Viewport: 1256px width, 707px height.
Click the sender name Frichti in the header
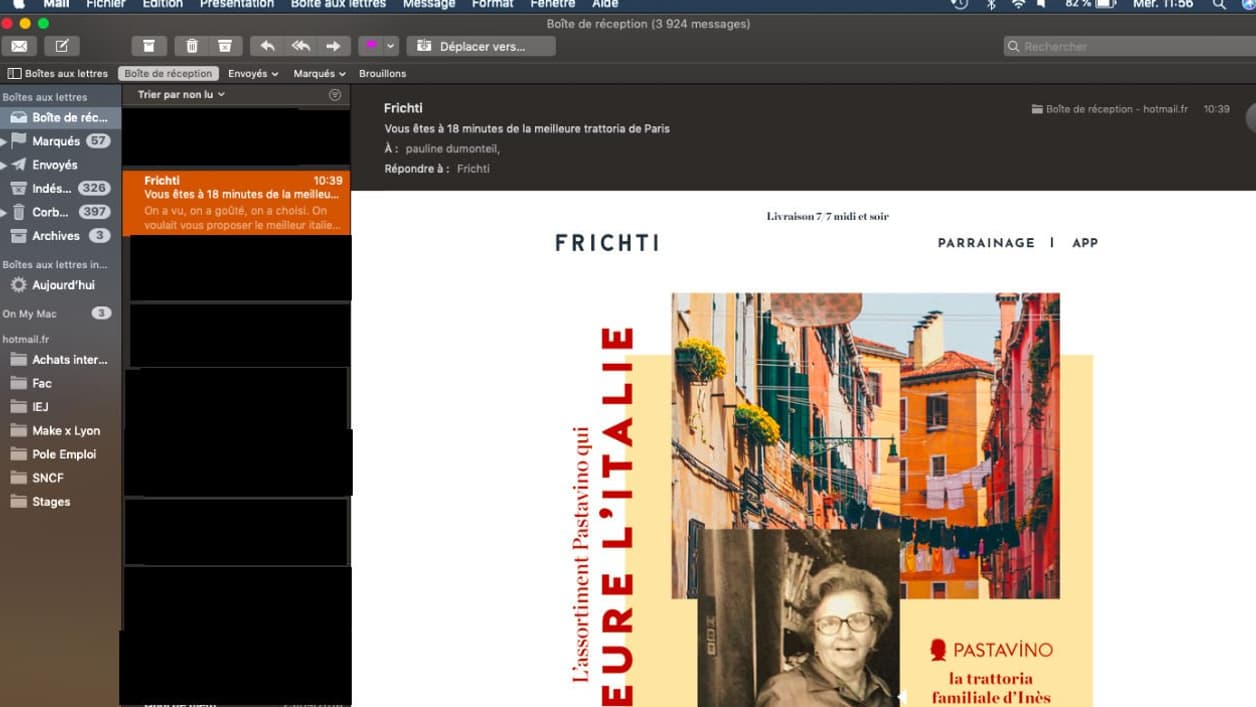pos(403,108)
